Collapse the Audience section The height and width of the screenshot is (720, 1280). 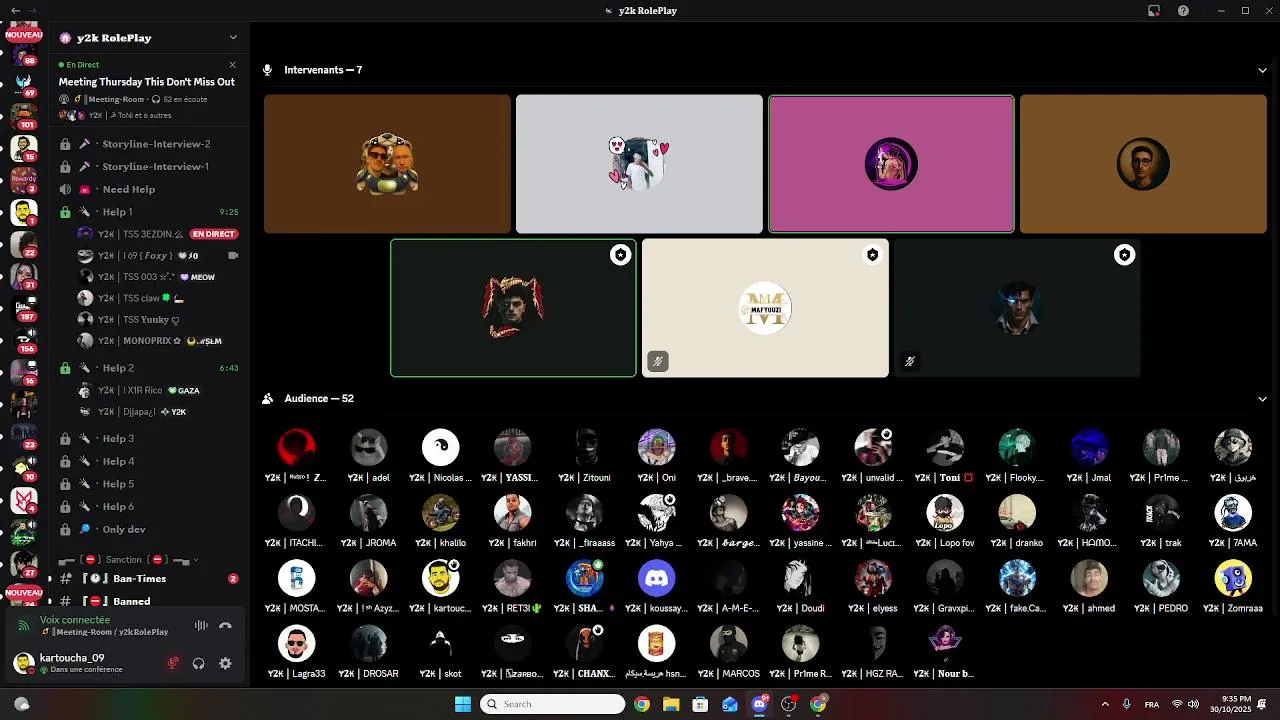coord(1262,398)
